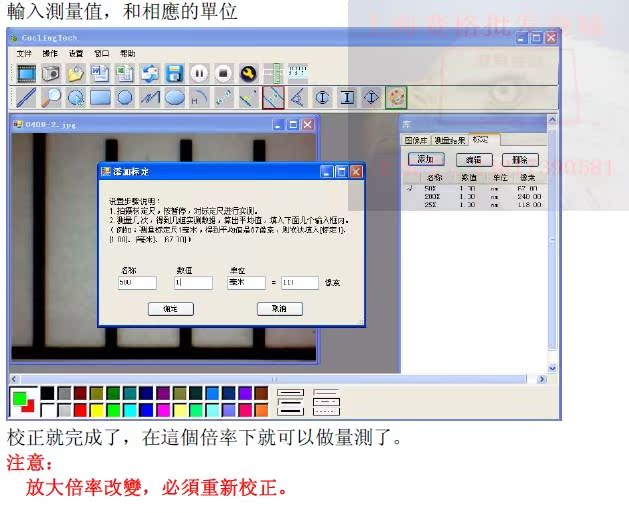Select the angle measurement tool

tap(298, 97)
